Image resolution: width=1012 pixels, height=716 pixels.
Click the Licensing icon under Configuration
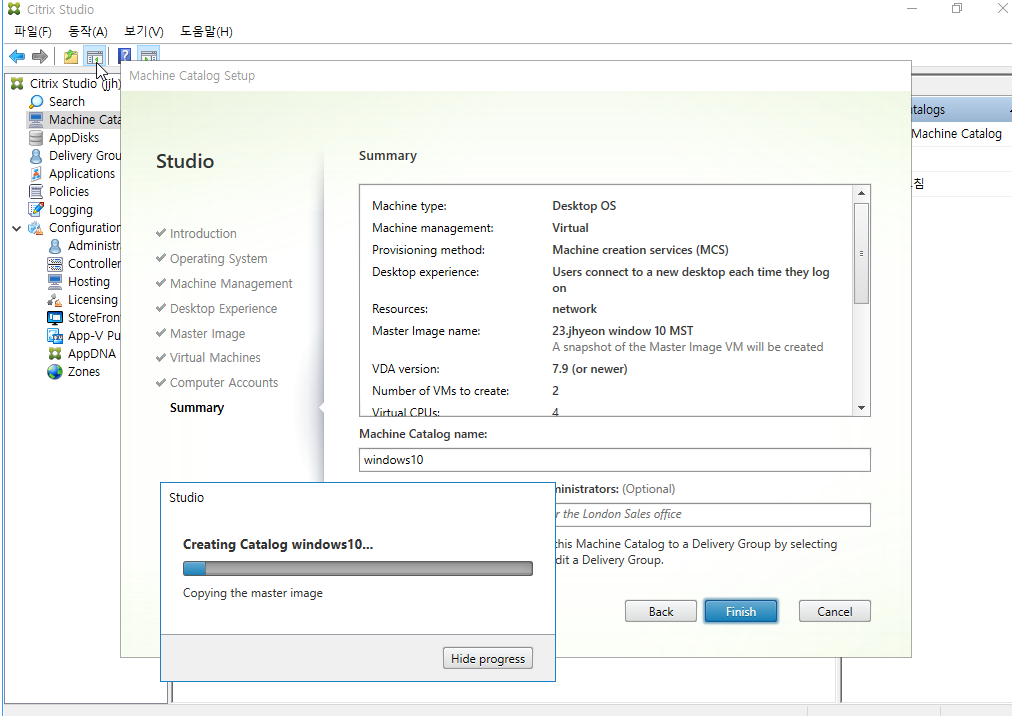pos(56,300)
